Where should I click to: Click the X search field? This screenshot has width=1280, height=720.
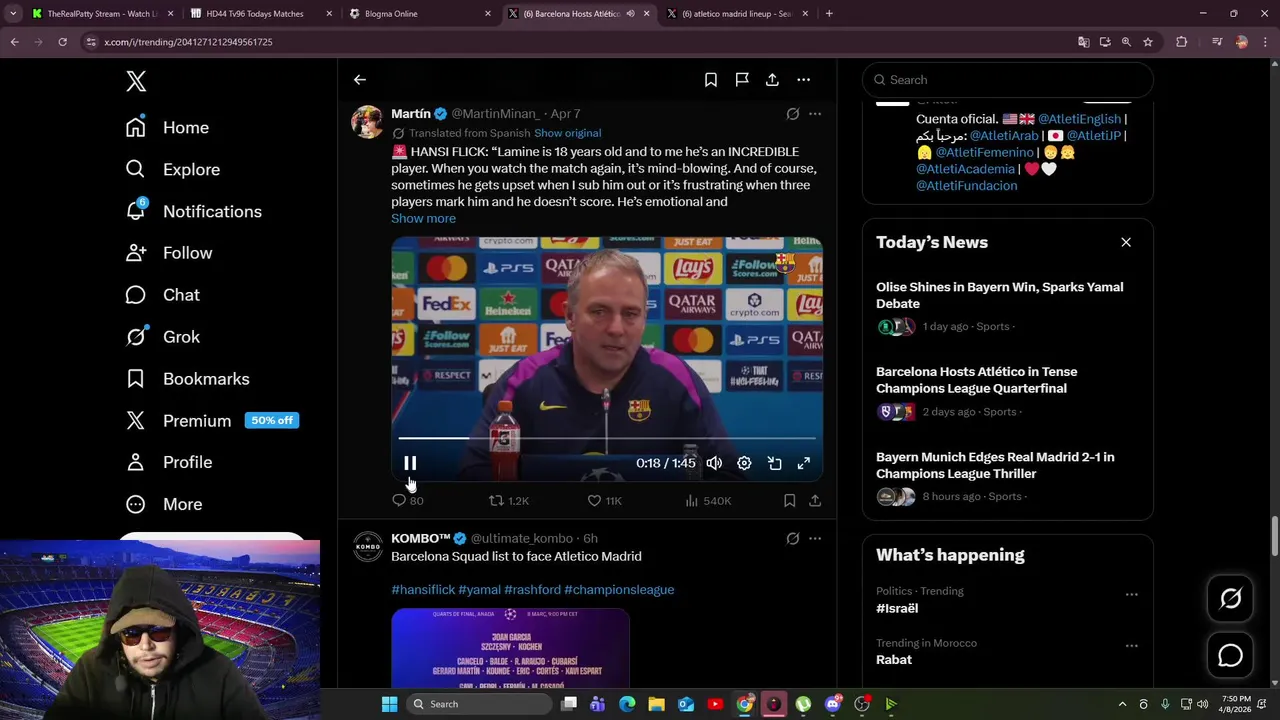pos(1008,80)
